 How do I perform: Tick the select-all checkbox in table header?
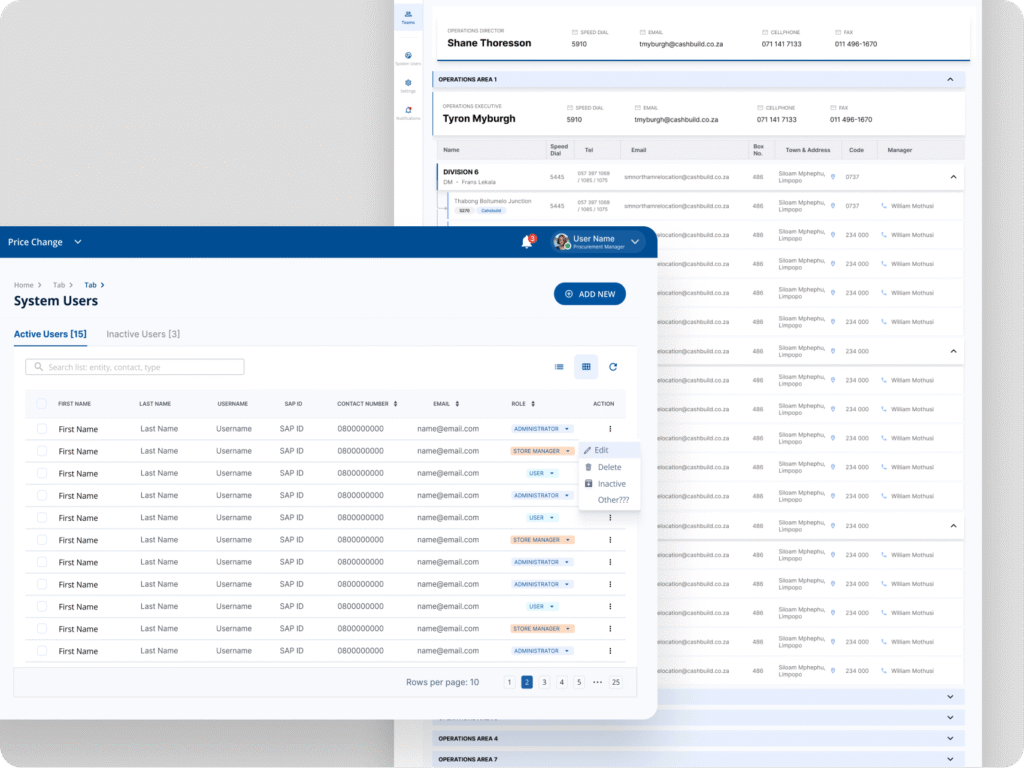tap(41, 404)
